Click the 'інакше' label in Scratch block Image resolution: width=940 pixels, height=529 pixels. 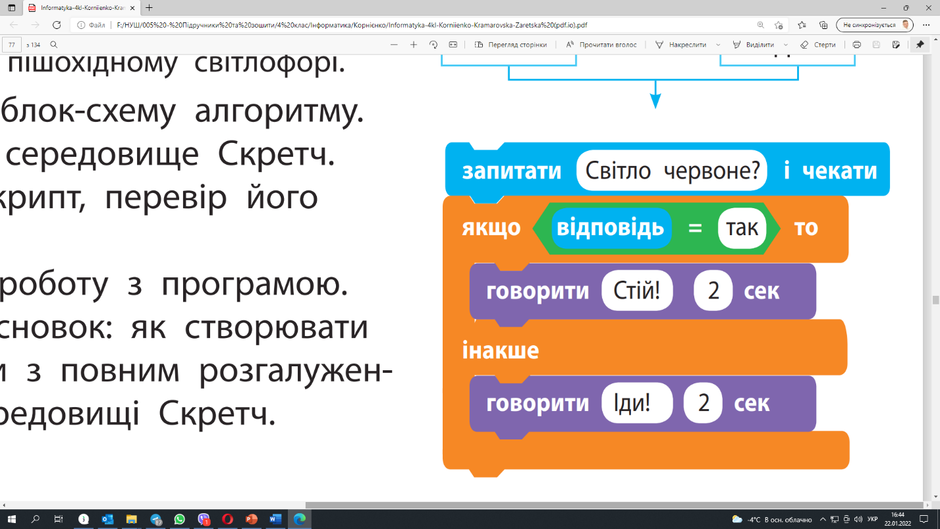pos(500,350)
